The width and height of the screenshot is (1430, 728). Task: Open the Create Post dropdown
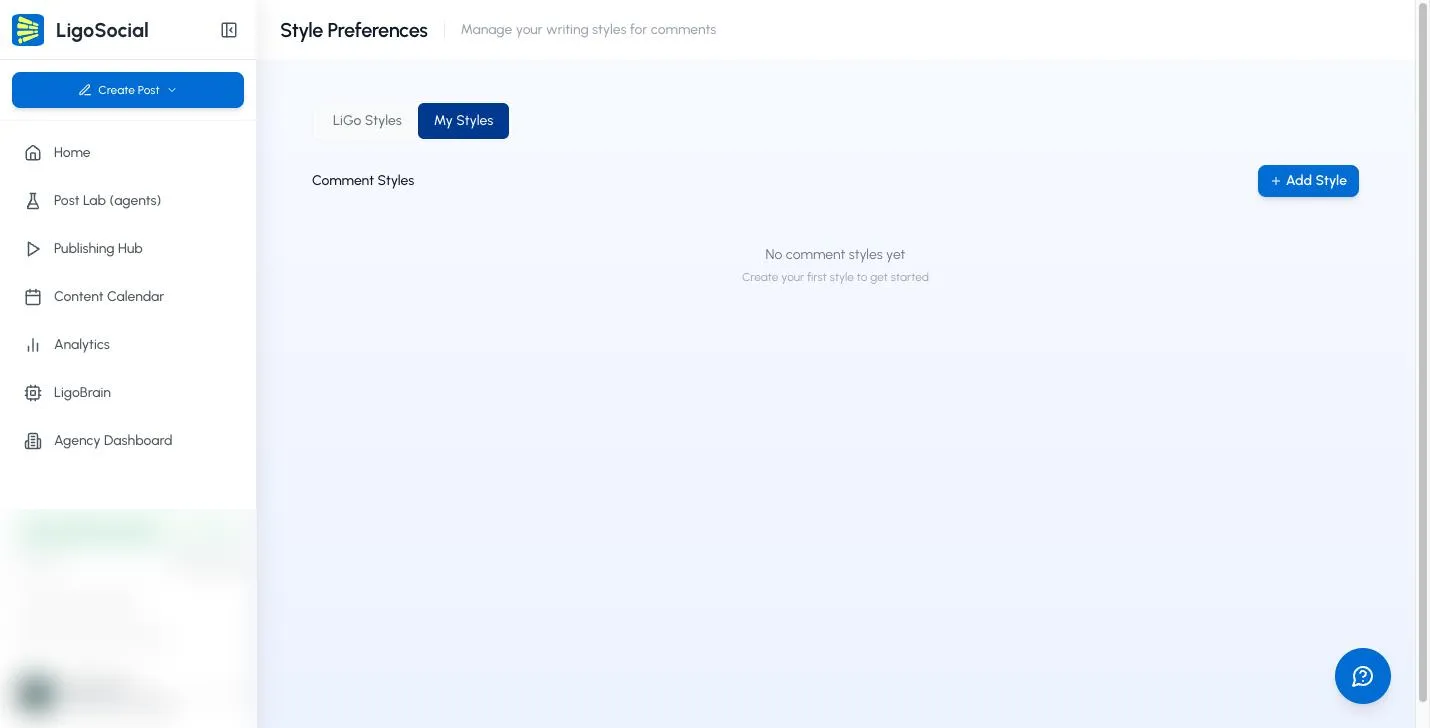(128, 90)
